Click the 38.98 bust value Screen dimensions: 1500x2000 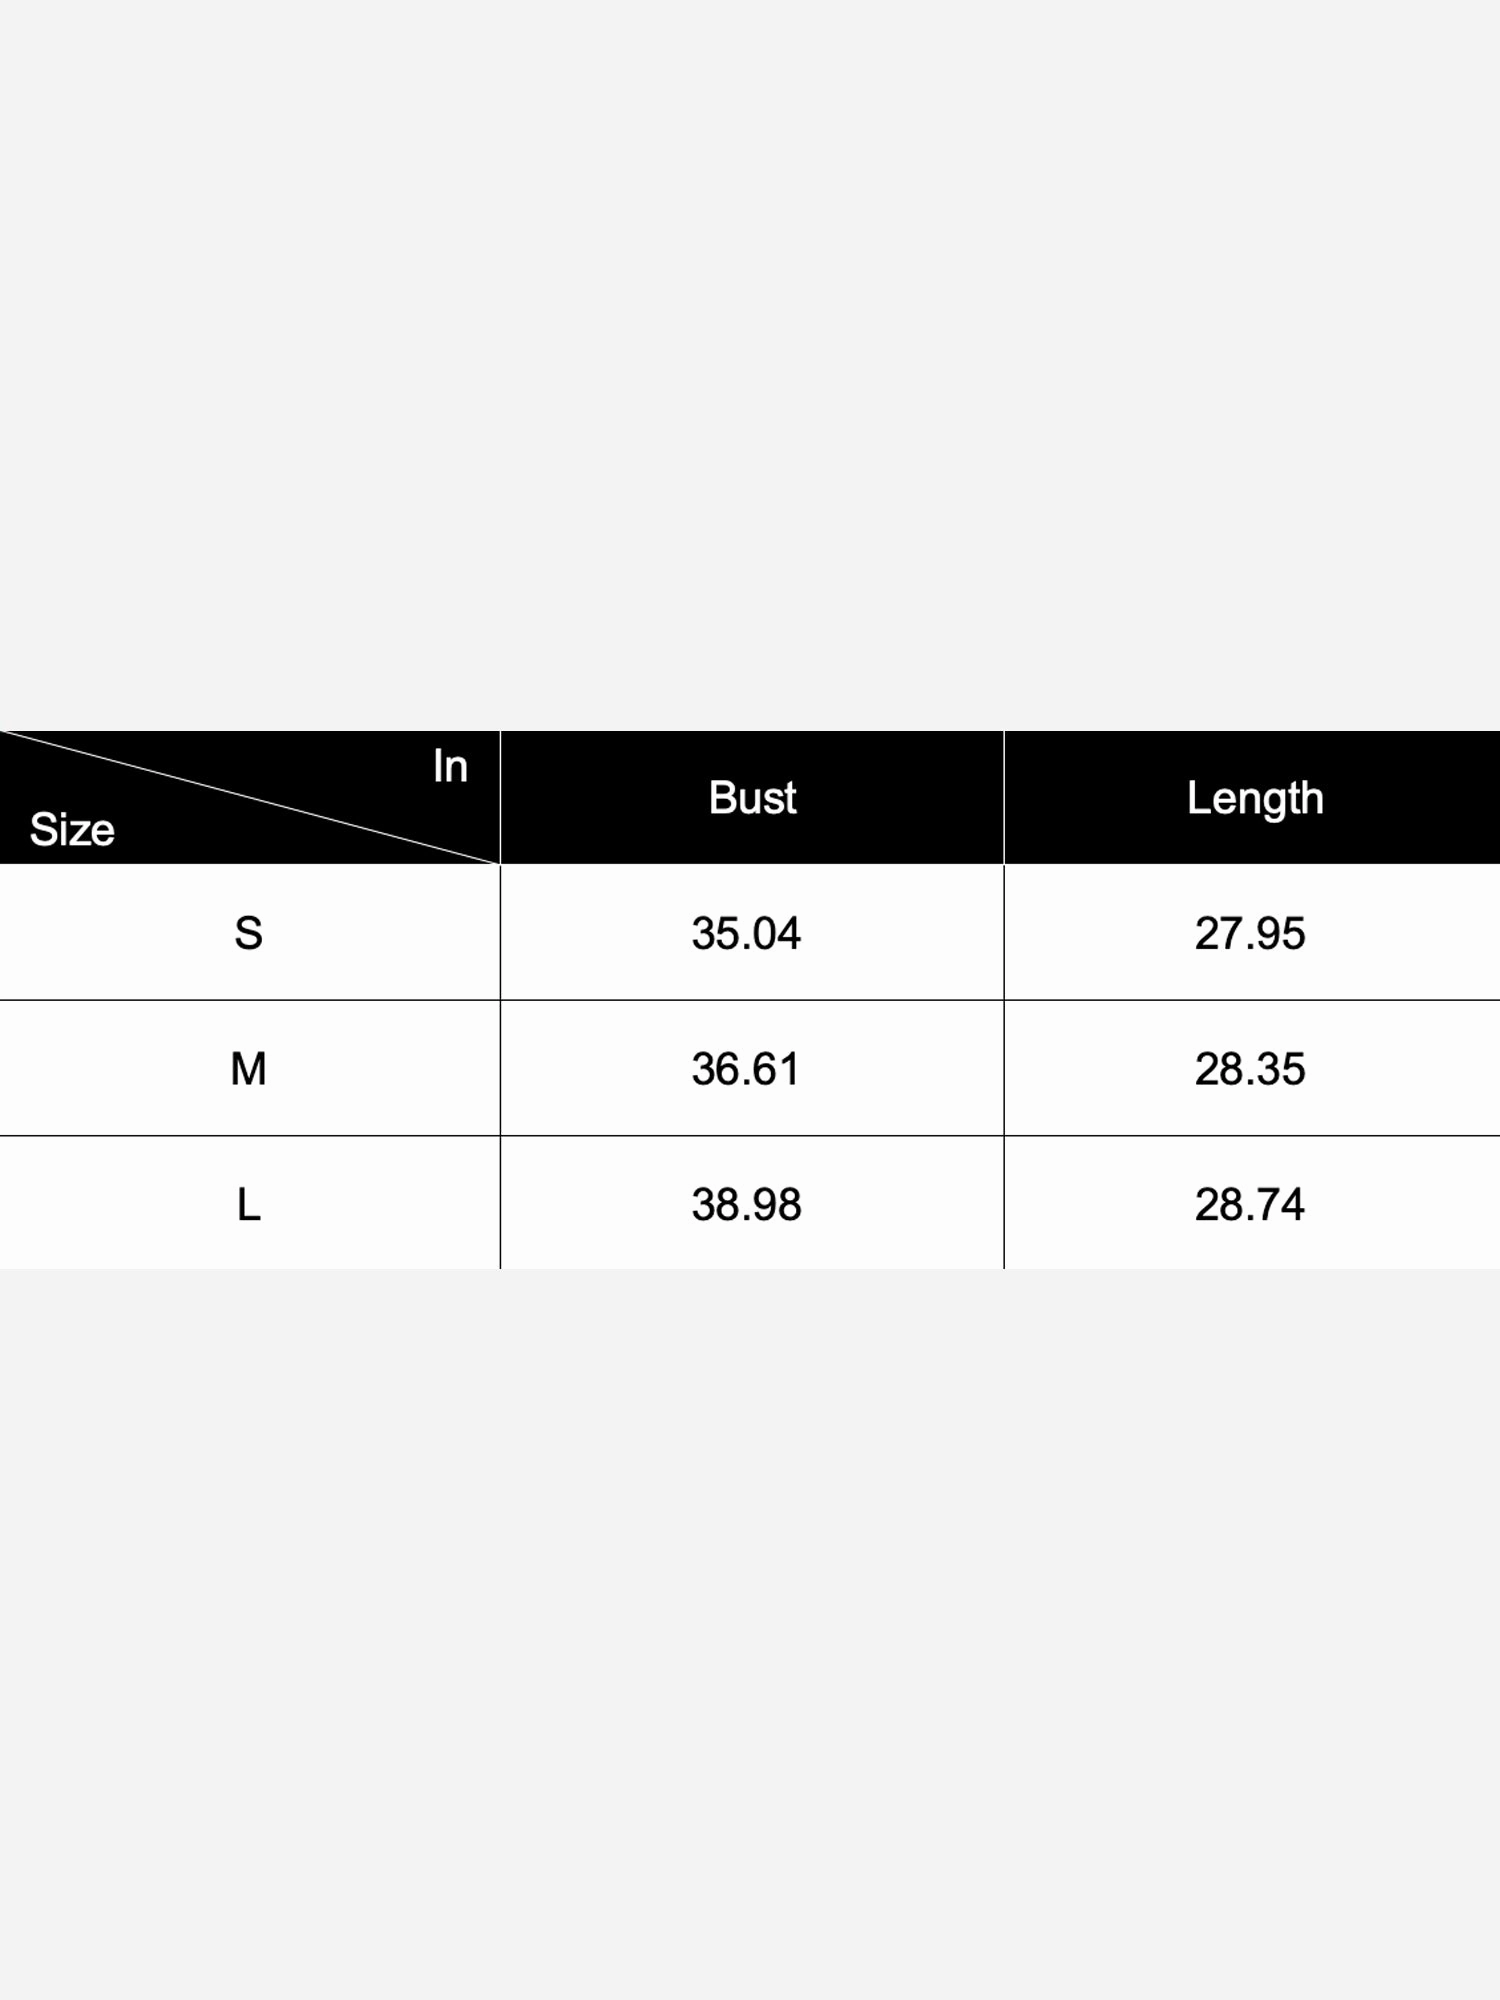coord(746,1204)
